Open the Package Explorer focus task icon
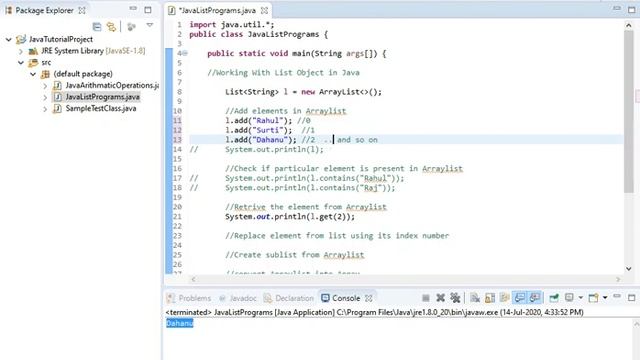This screenshot has width=640, height=360. tap(131, 27)
